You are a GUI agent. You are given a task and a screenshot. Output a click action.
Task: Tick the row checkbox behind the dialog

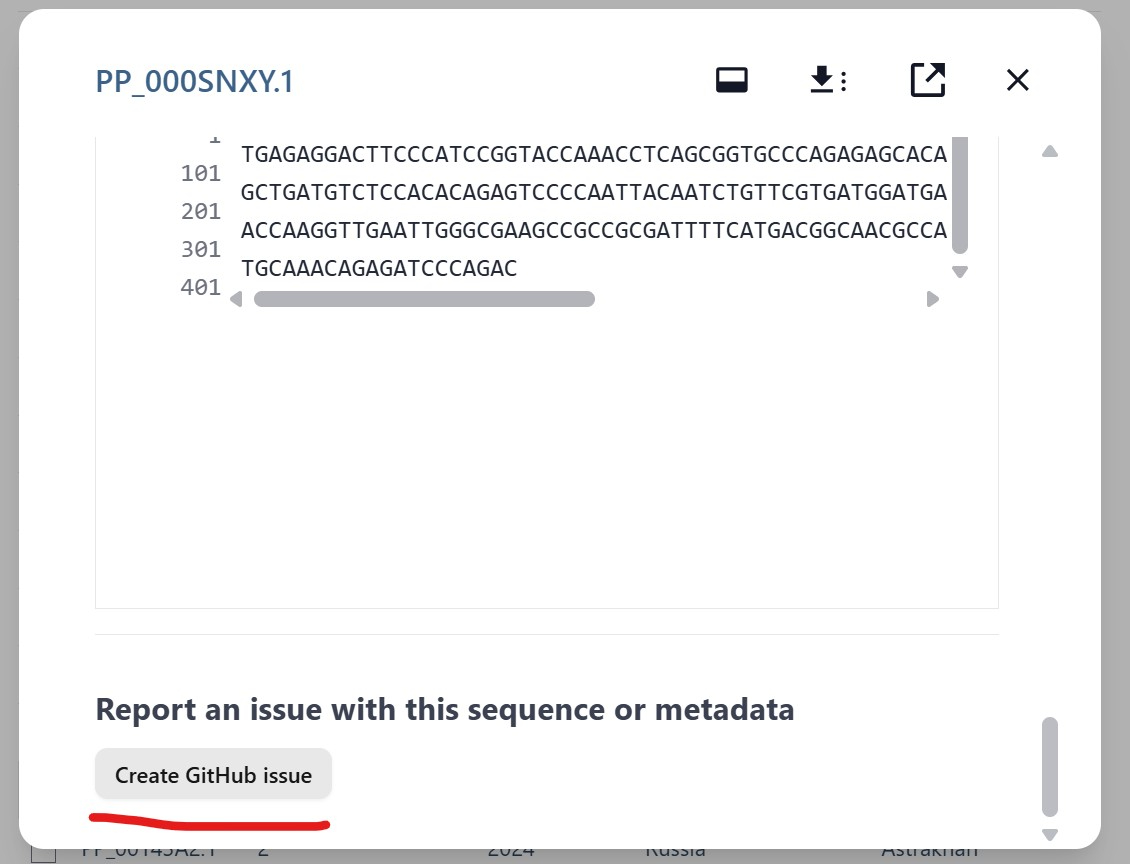click(x=43, y=853)
